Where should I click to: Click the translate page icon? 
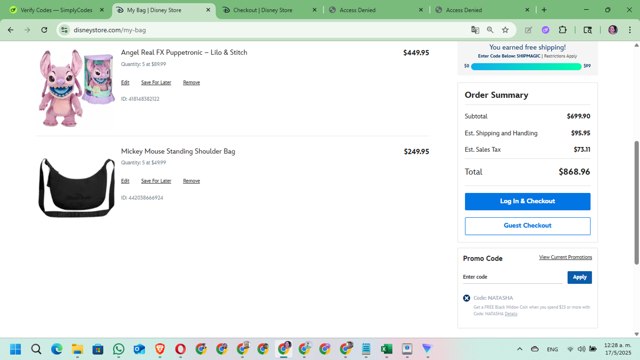coord(475,30)
